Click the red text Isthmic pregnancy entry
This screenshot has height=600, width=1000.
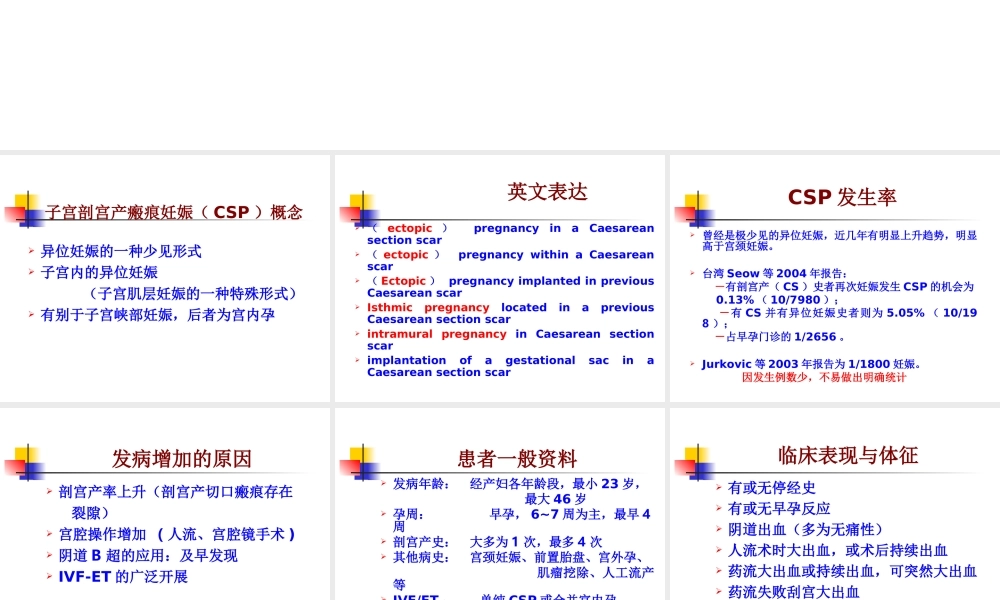pos(427,307)
